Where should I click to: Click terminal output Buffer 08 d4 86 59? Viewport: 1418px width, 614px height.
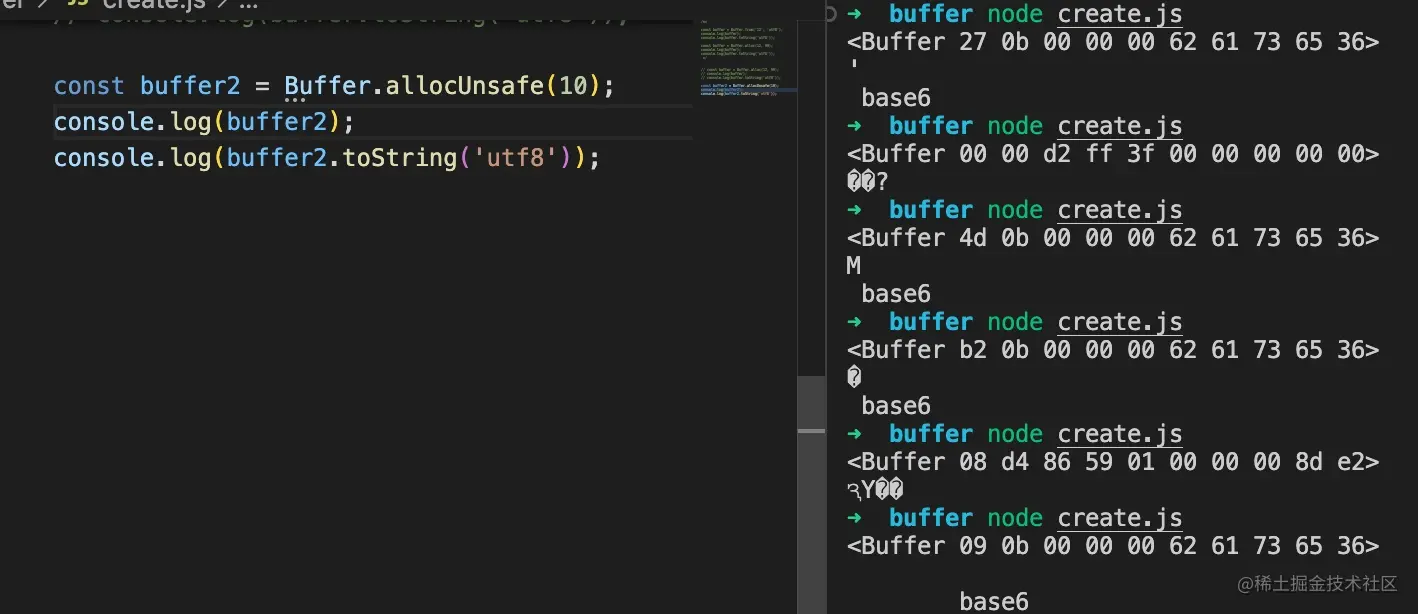point(1113,462)
